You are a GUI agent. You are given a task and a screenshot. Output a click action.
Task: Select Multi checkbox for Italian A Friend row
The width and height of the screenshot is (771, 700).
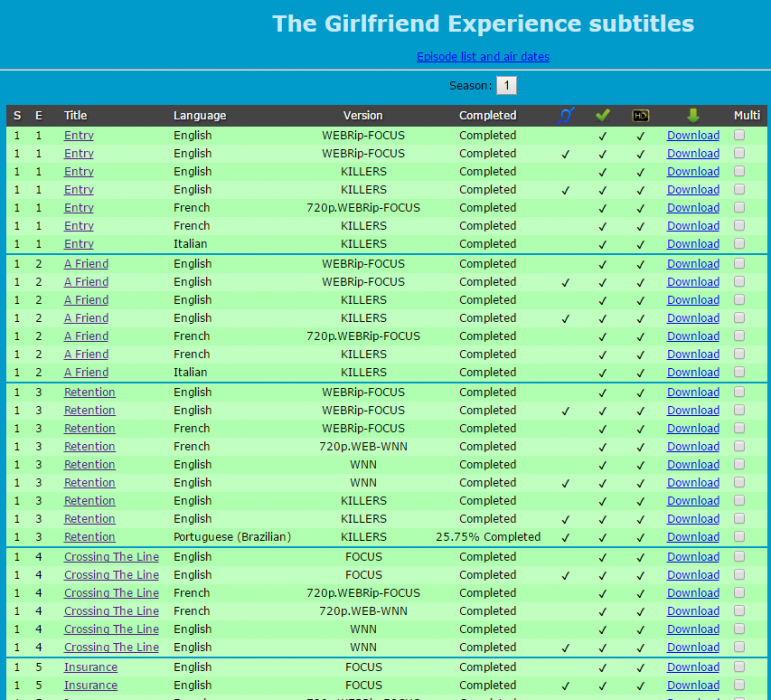pyautogui.click(x=740, y=372)
